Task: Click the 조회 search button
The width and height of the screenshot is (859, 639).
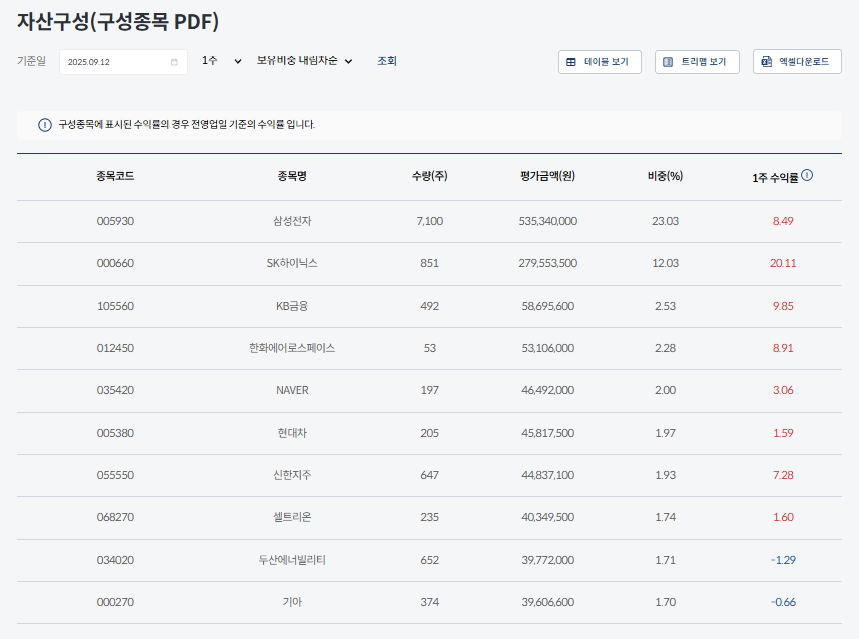Action: [387, 61]
